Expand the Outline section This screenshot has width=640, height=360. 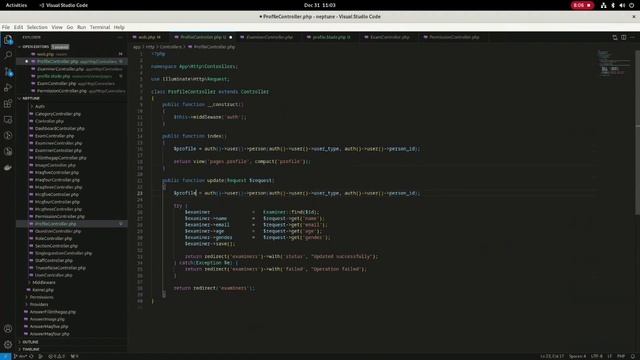point(71,342)
